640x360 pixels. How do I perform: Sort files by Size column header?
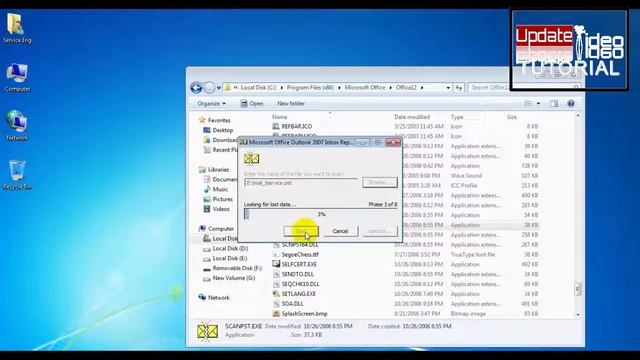512,117
